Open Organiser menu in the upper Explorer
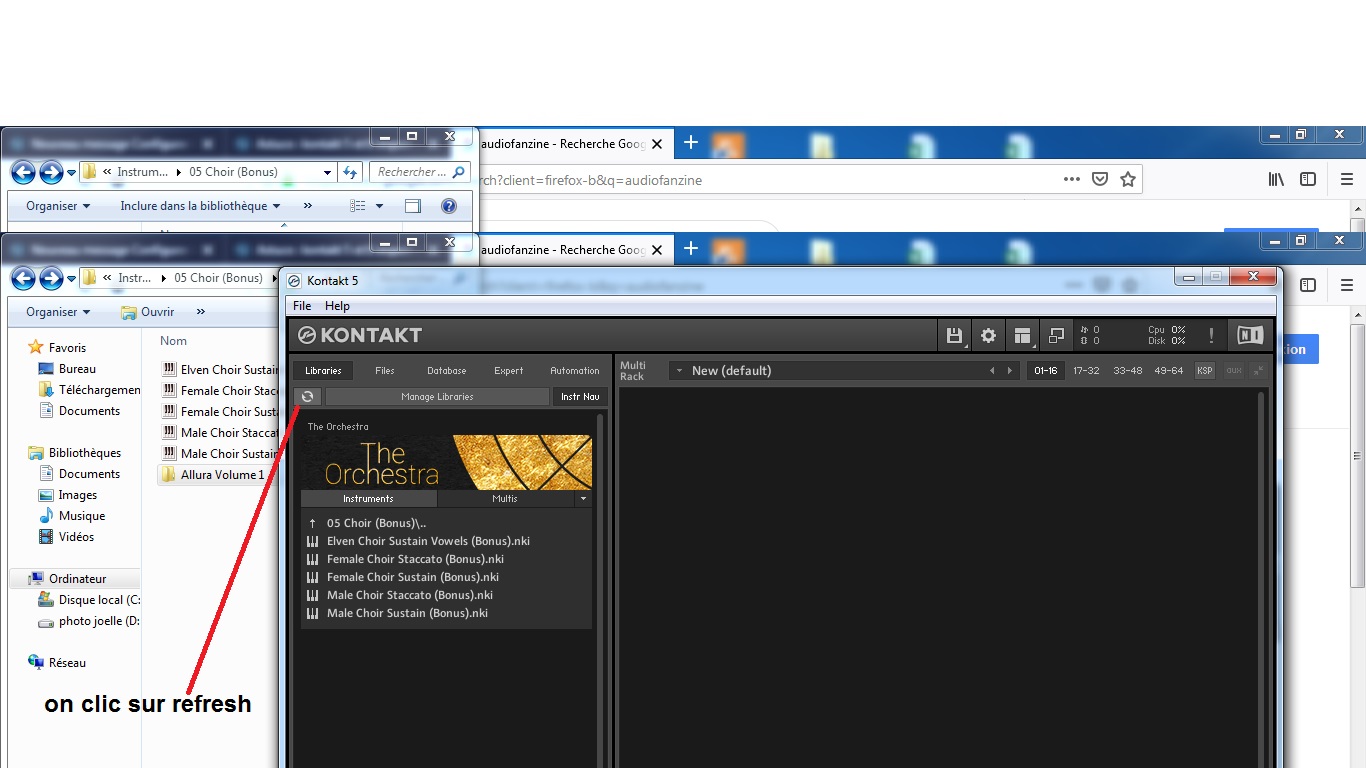The height and width of the screenshot is (768, 1366). tap(58, 206)
